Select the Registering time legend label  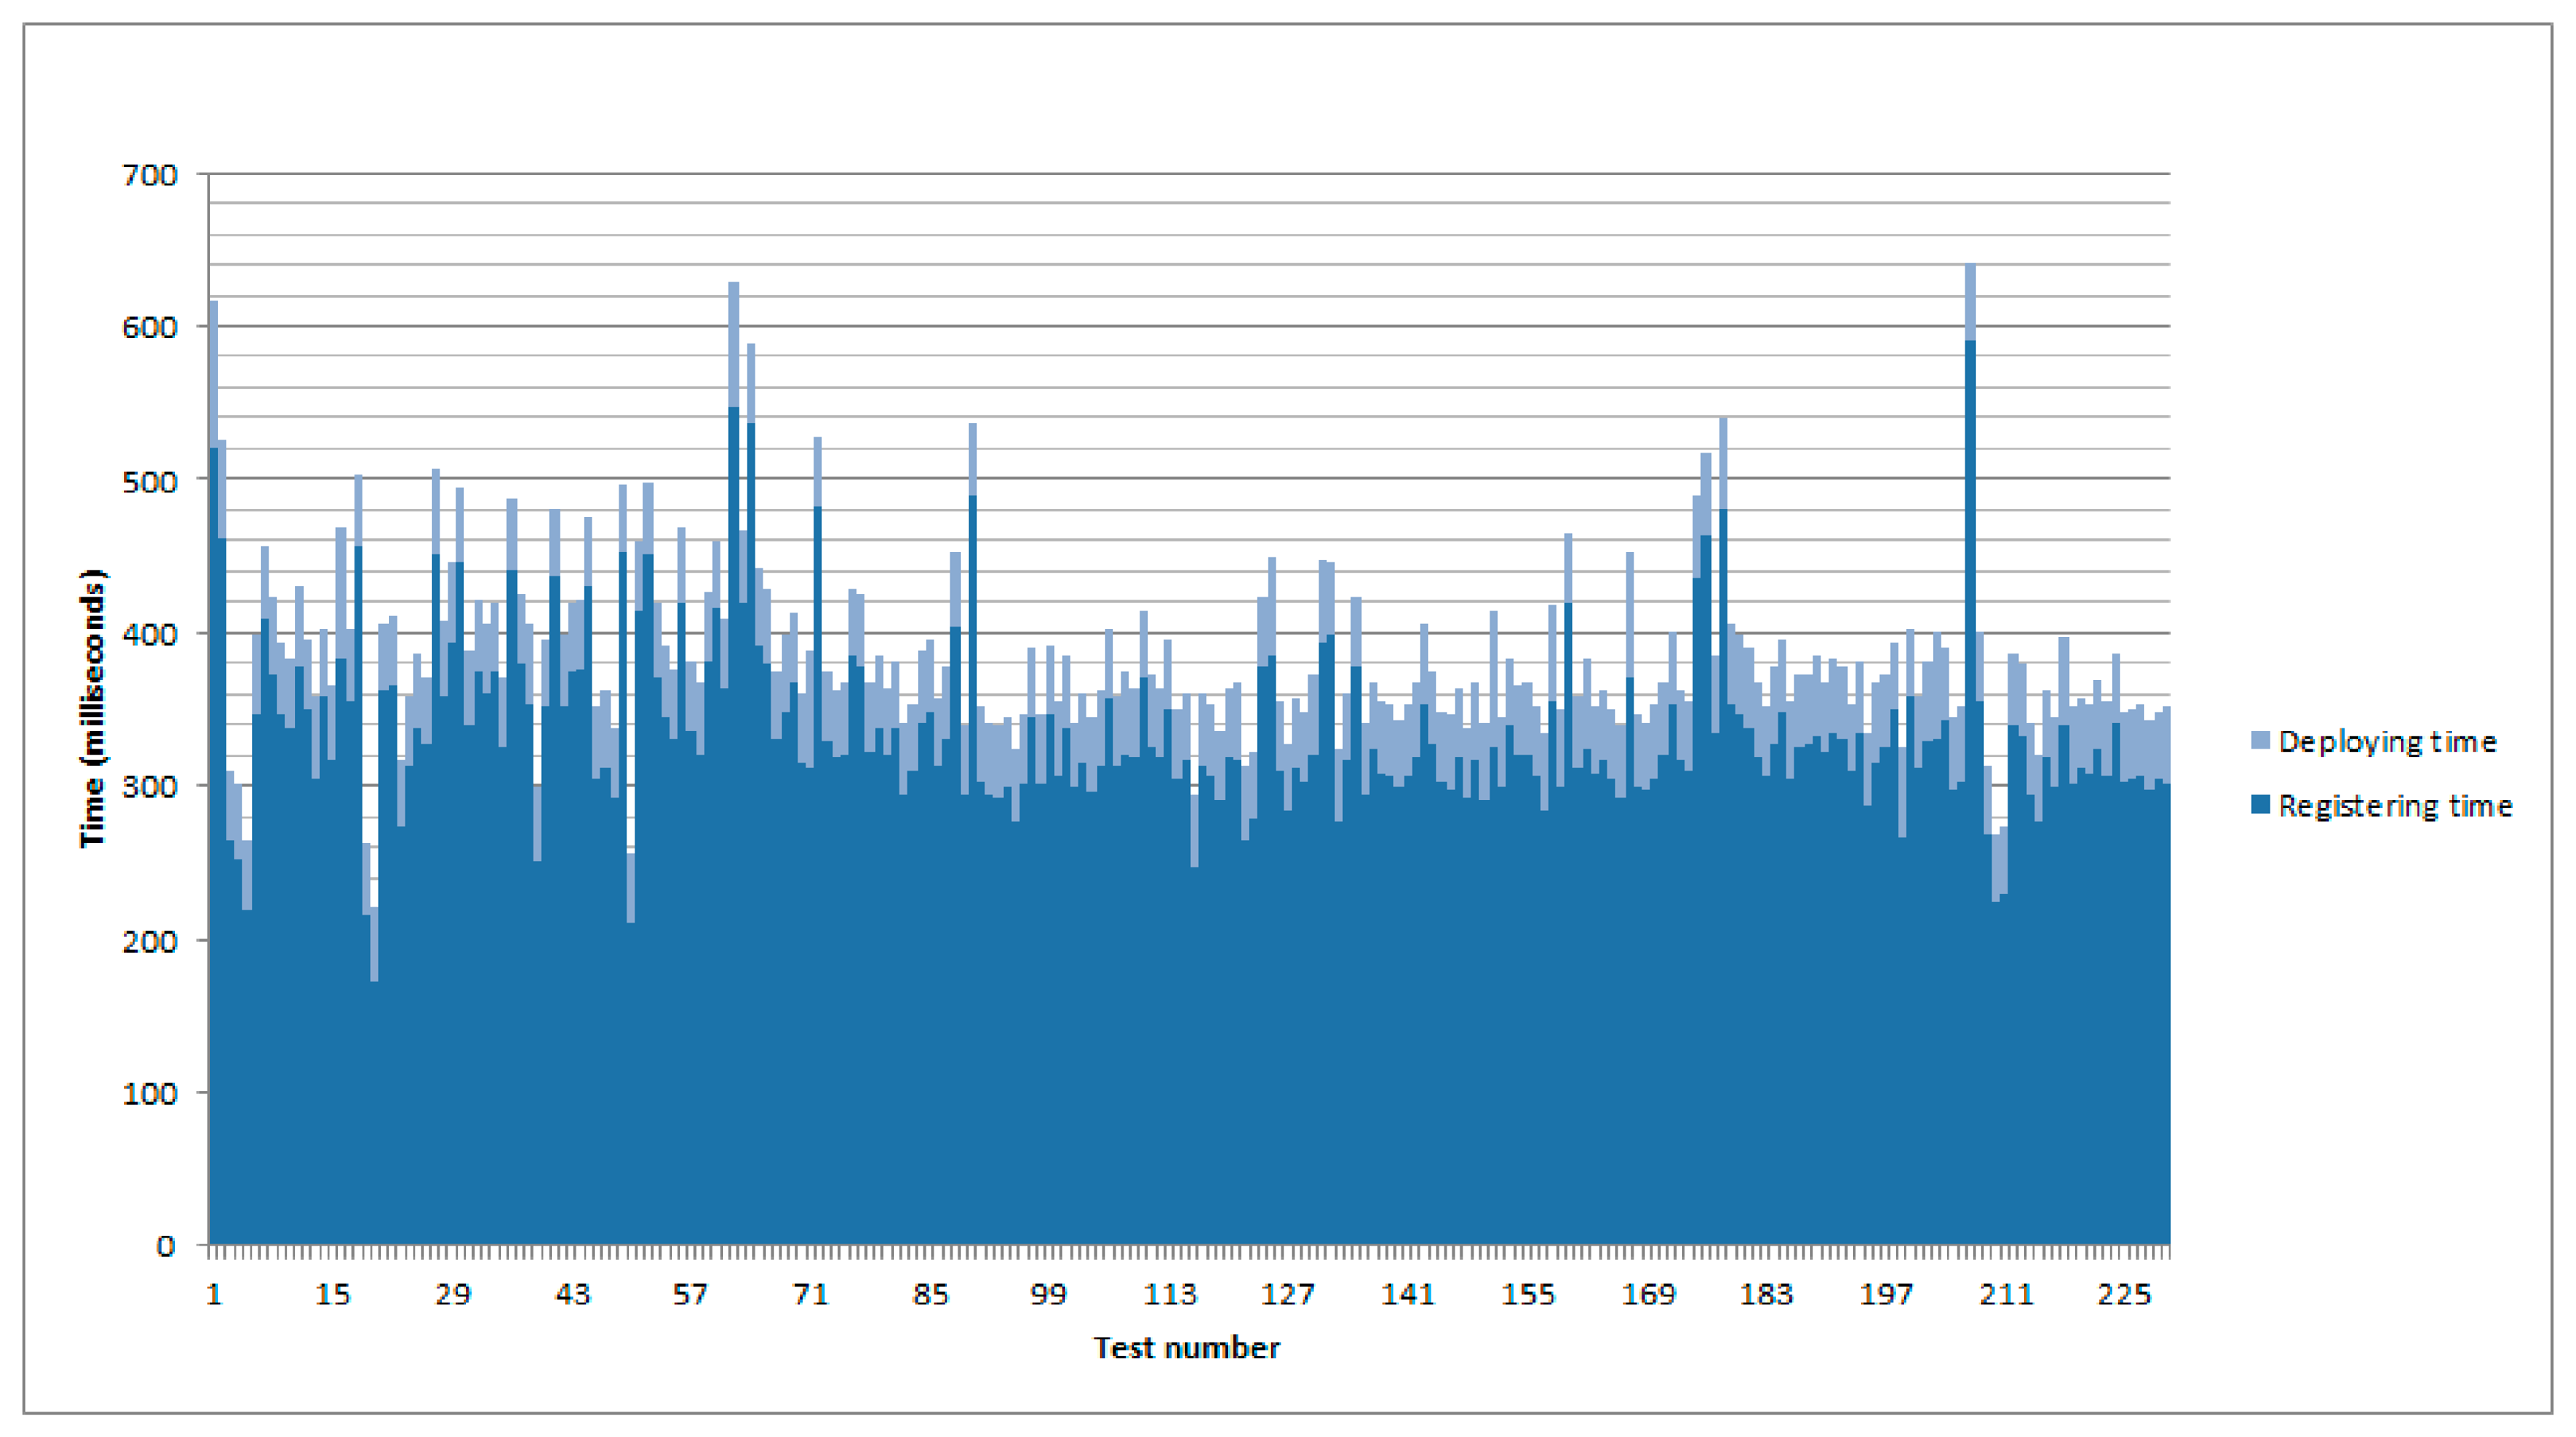point(2395,805)
